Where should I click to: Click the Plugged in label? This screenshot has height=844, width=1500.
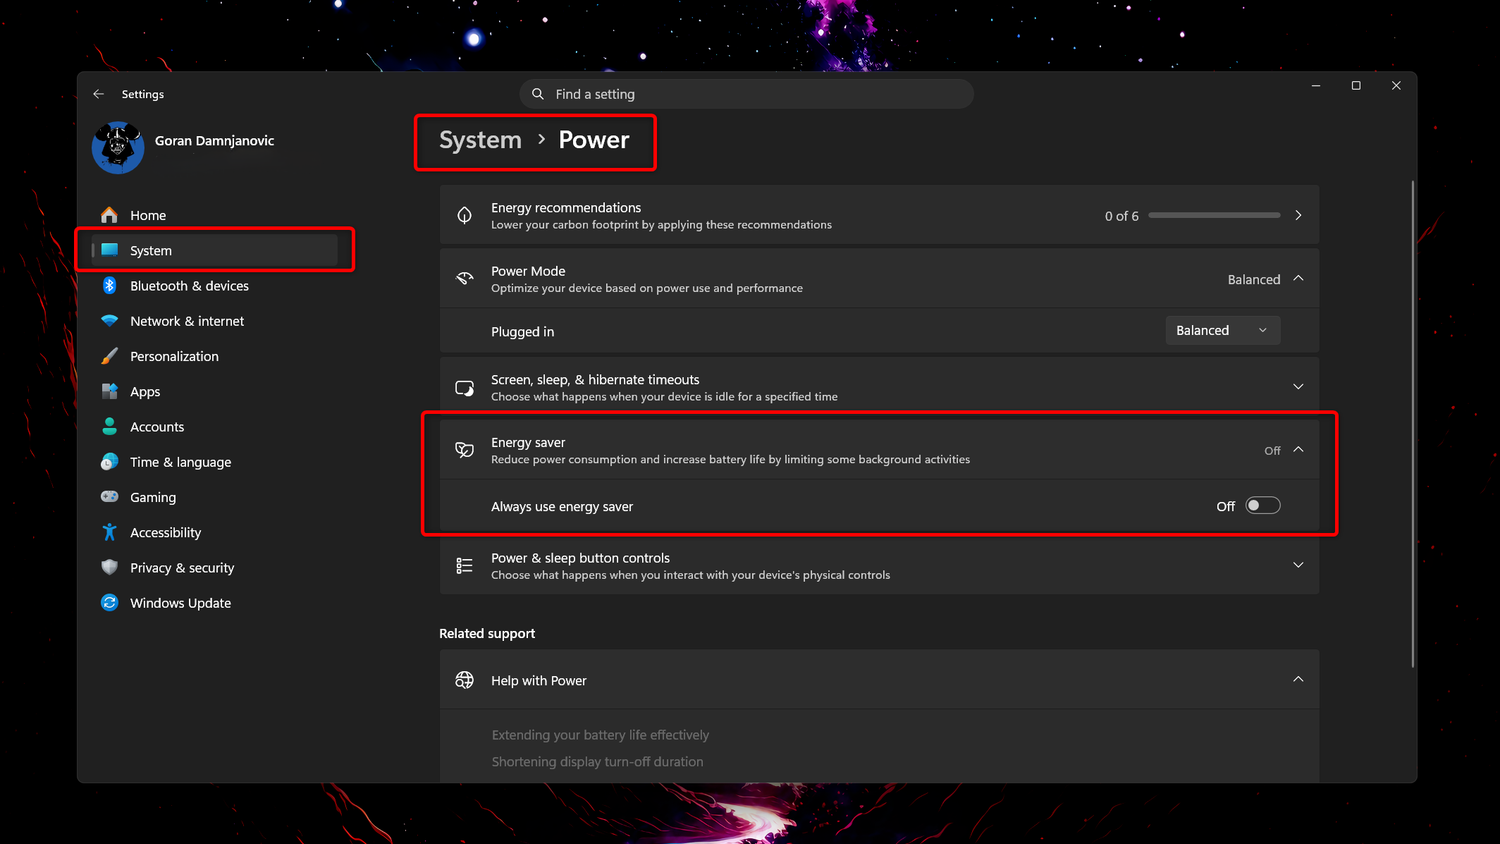522,332
